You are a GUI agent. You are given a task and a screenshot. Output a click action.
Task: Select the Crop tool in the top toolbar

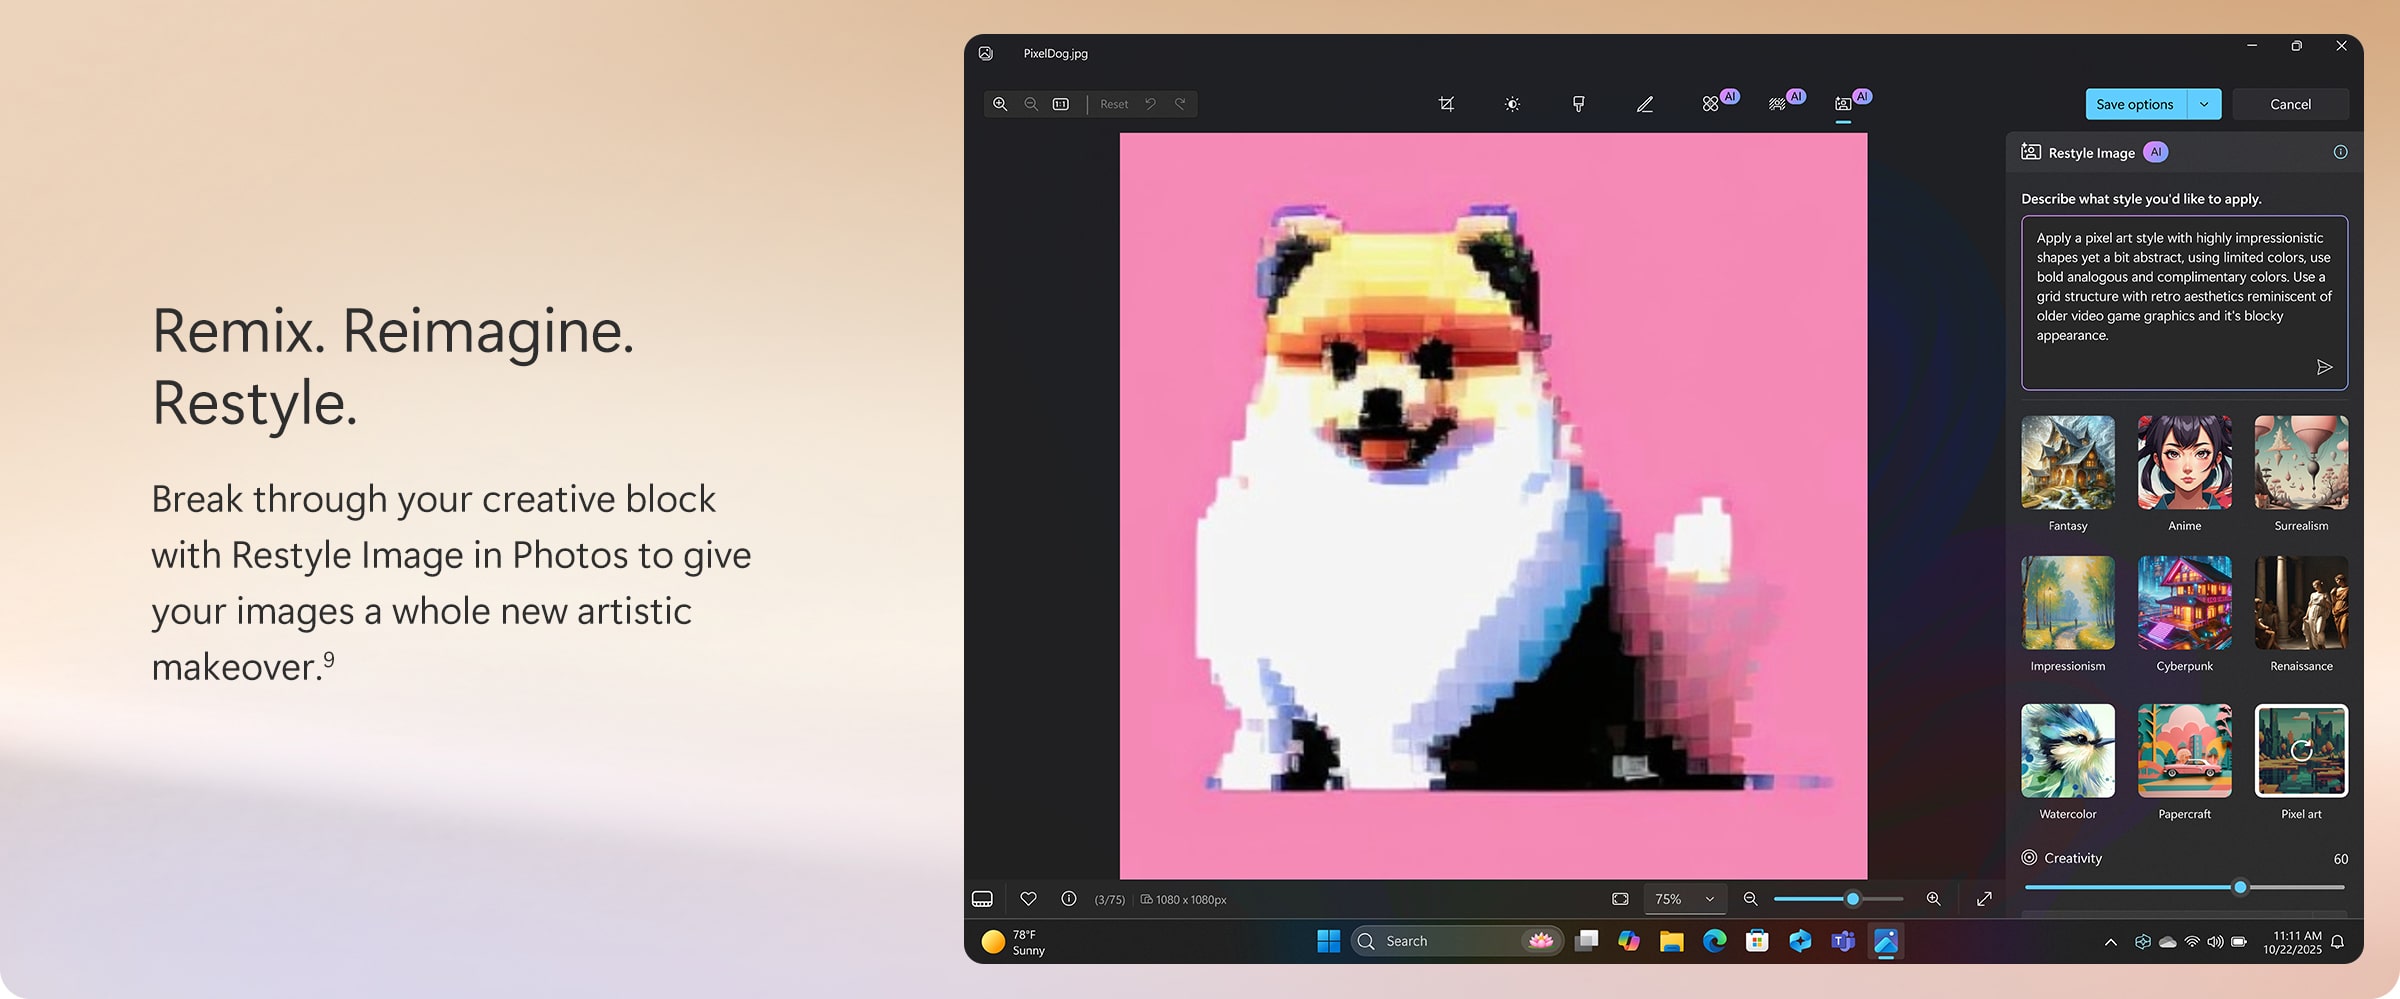click(1446, 104)
